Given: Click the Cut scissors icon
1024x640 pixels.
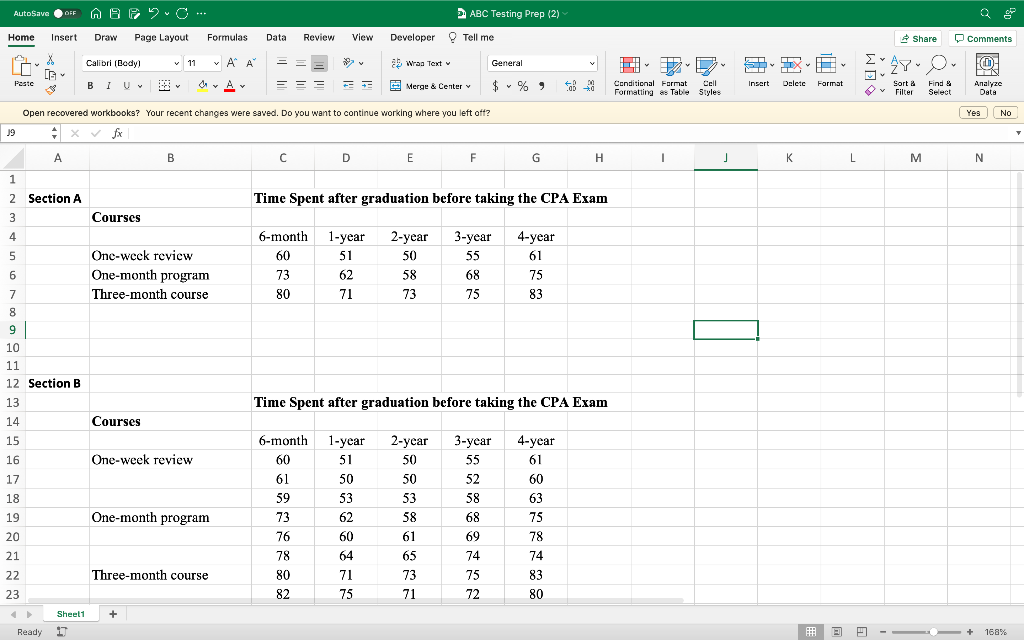Looking at the screenshot, I should 50,60.
